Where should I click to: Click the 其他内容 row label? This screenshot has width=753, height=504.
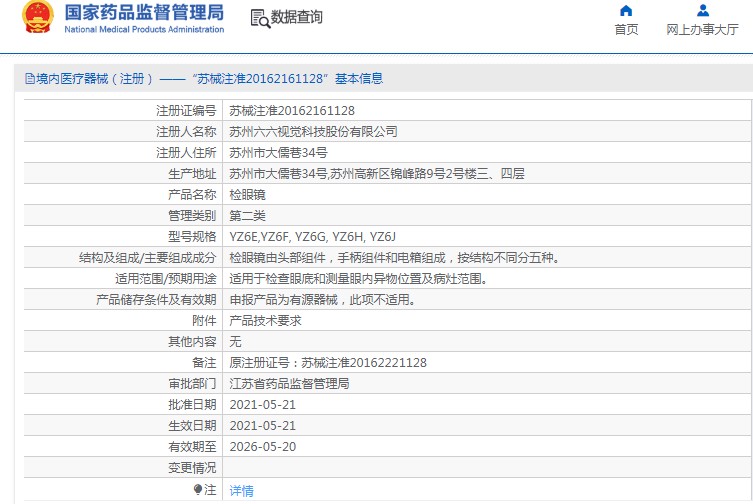[x=192, y=342]
